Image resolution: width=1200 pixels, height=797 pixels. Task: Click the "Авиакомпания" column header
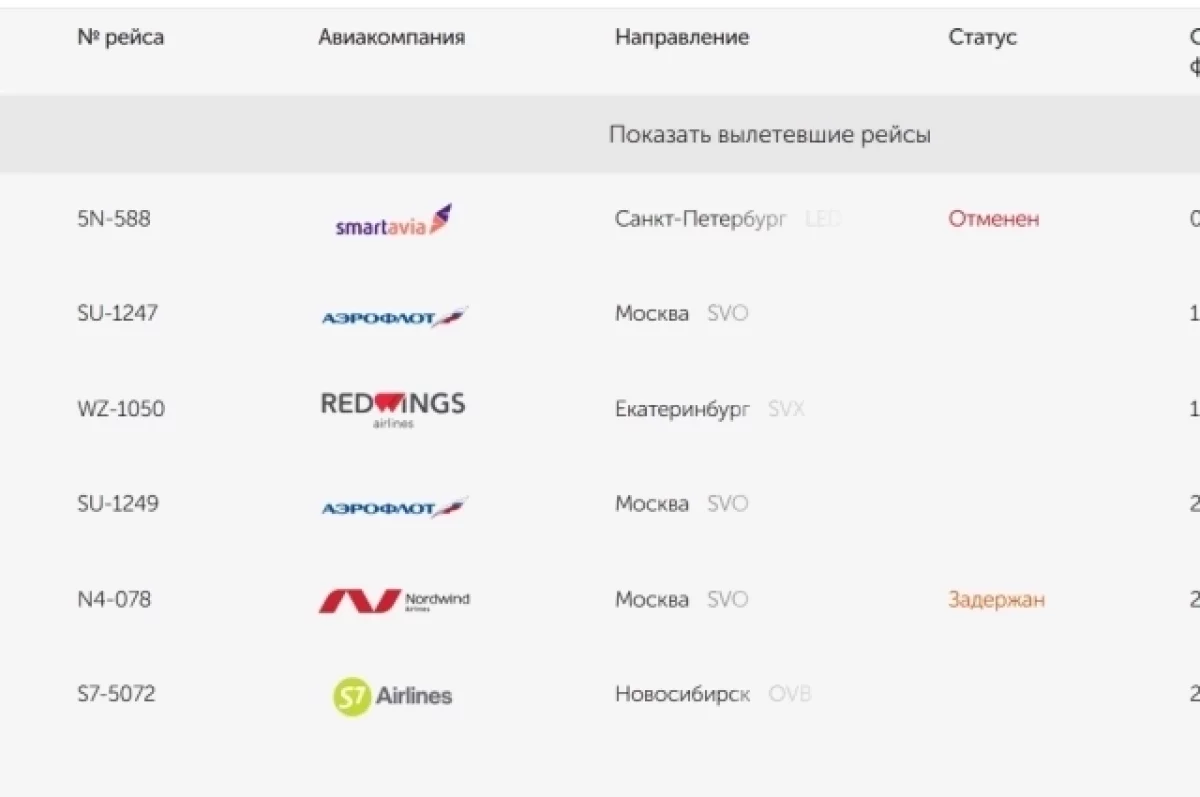coord(391,38)
